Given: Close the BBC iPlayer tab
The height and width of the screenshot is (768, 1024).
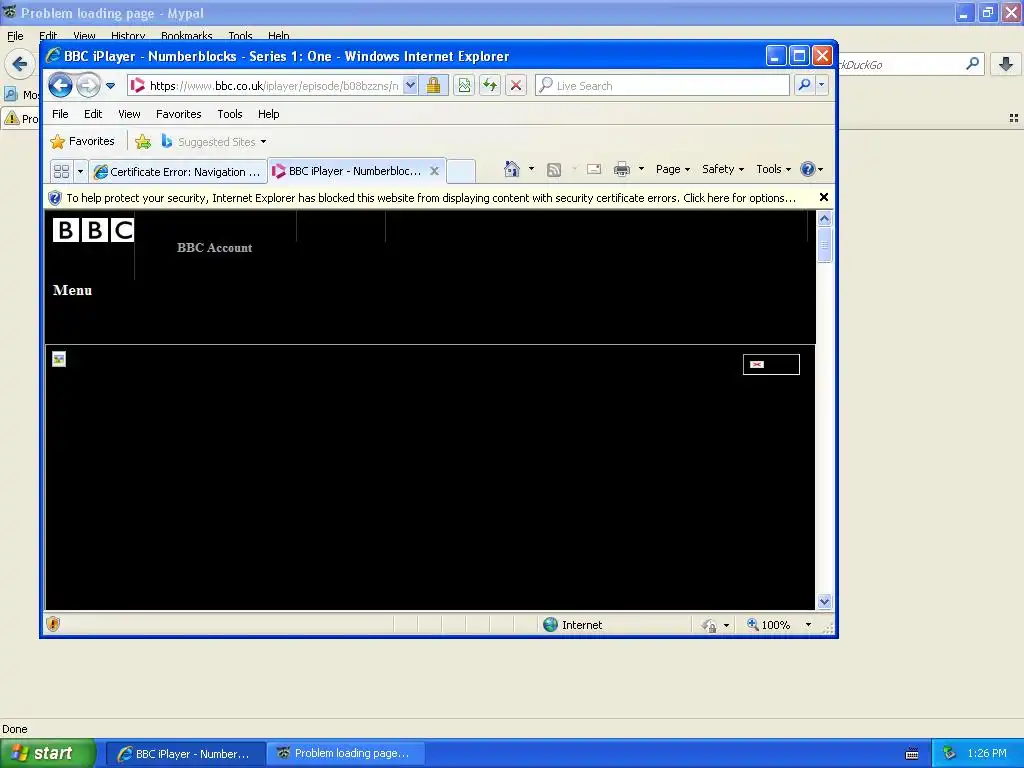Looking at the screenshot, I should pos(434,171).
